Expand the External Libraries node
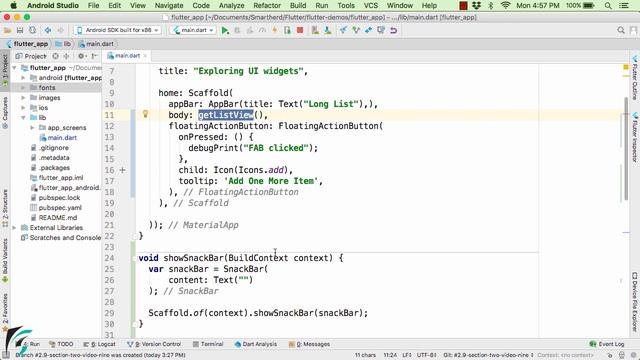The width and height of the screenshot is (640, 360). (15, 228)
